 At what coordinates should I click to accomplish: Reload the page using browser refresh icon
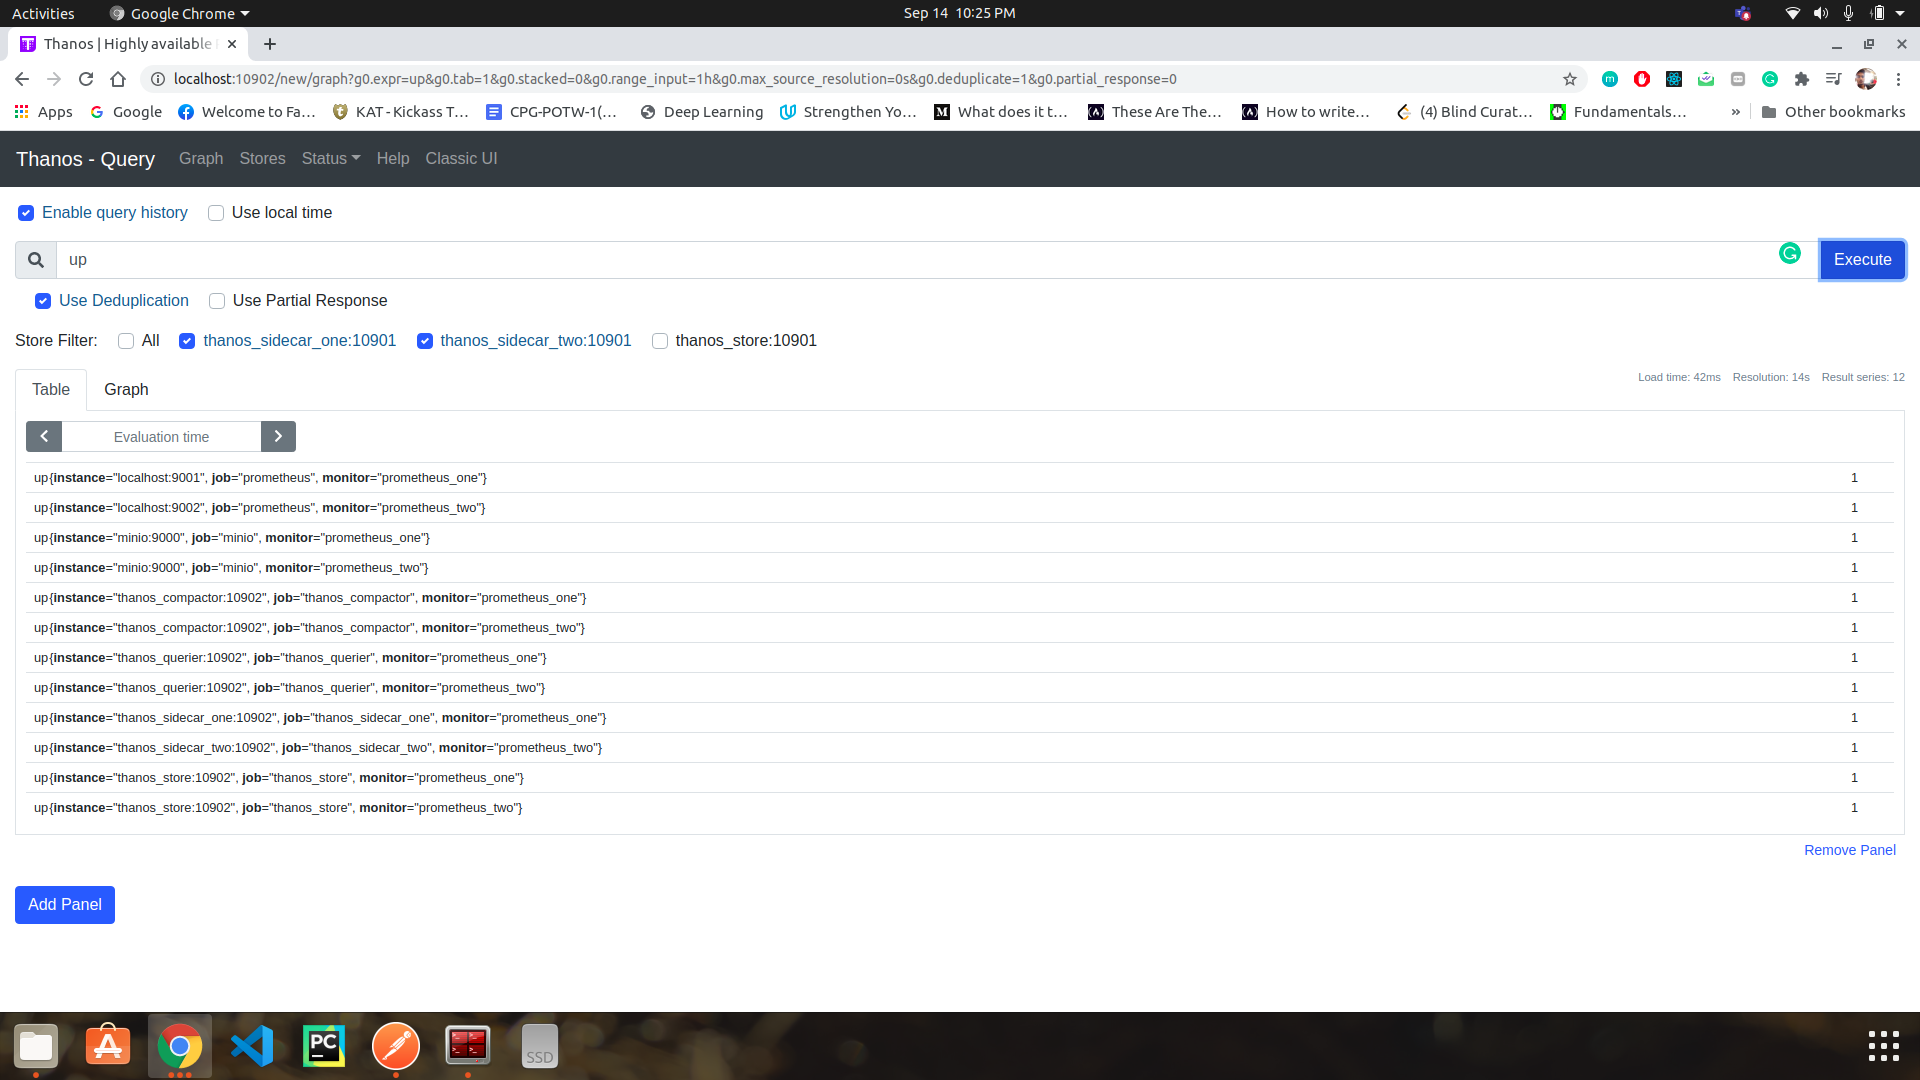[86, 79]
